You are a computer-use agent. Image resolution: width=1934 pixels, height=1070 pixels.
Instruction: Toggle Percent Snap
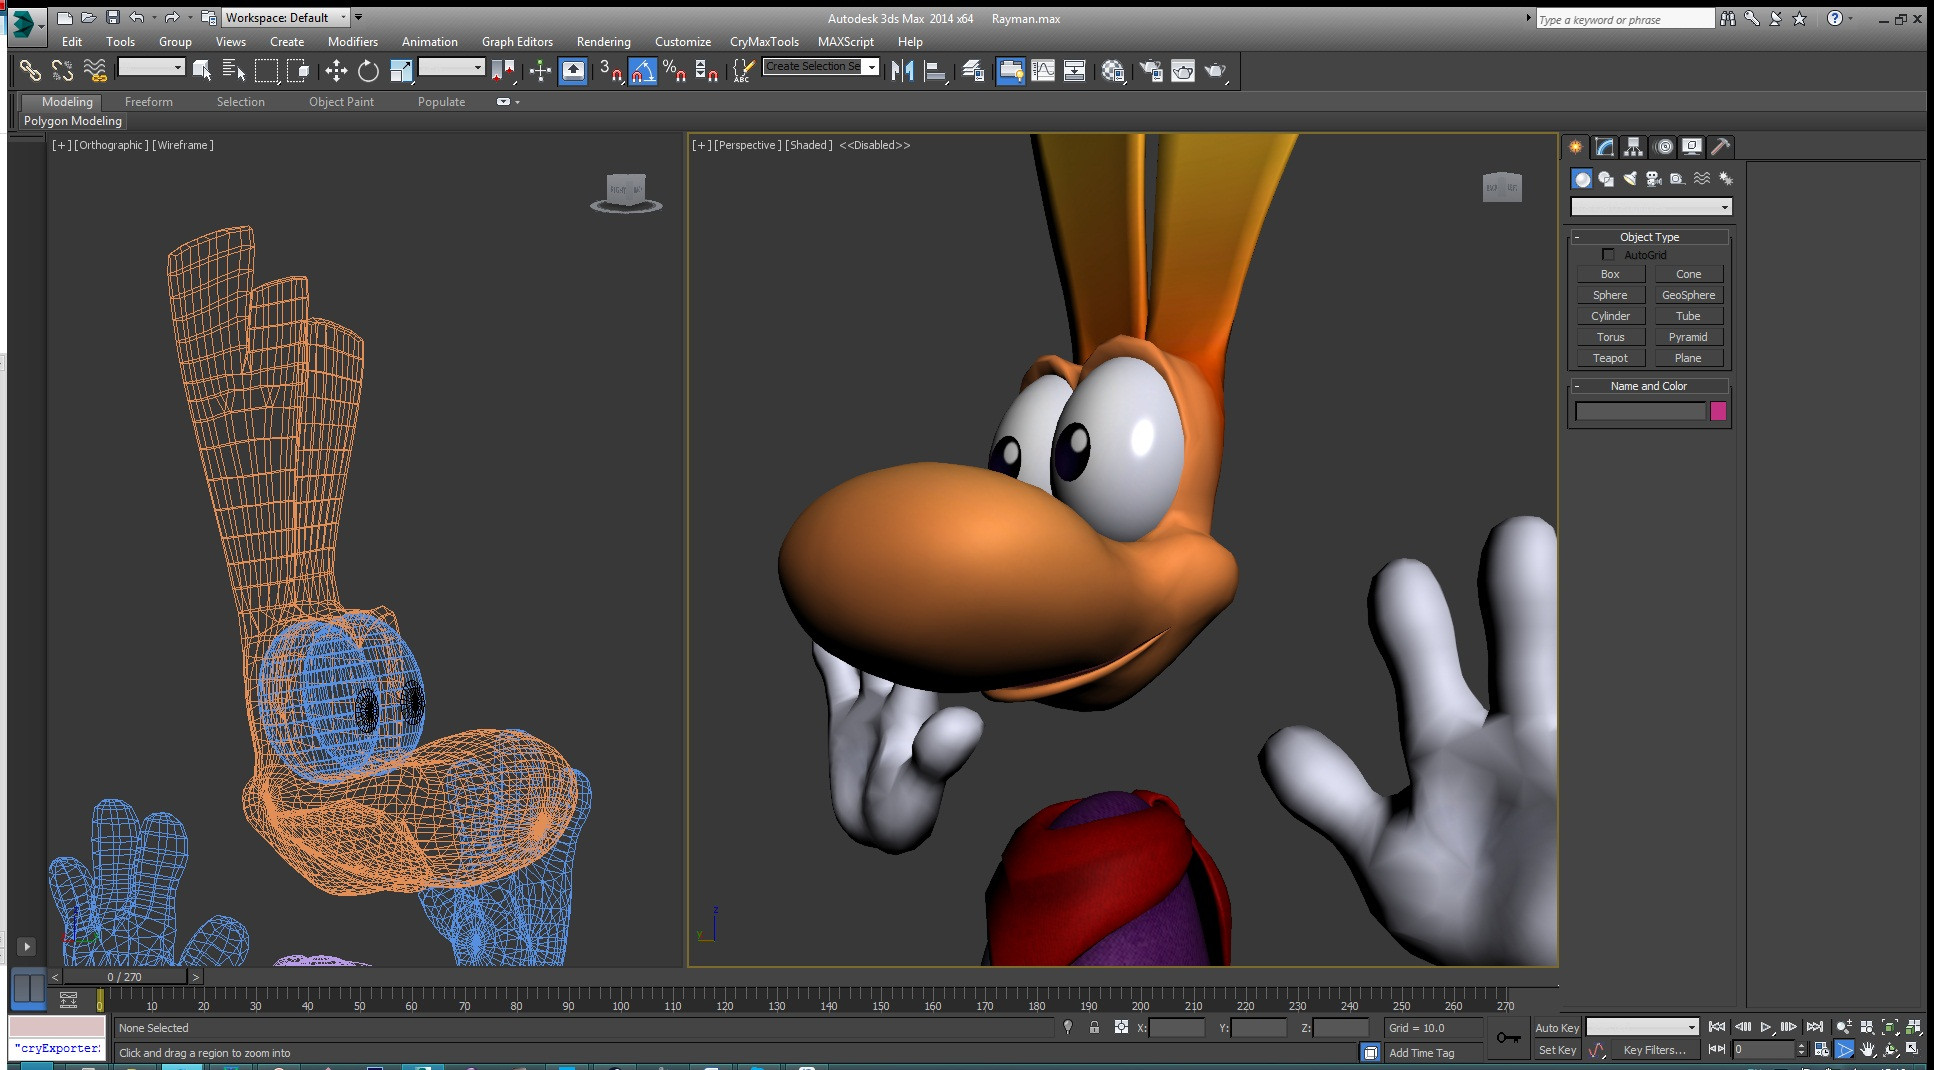[675, 70]
